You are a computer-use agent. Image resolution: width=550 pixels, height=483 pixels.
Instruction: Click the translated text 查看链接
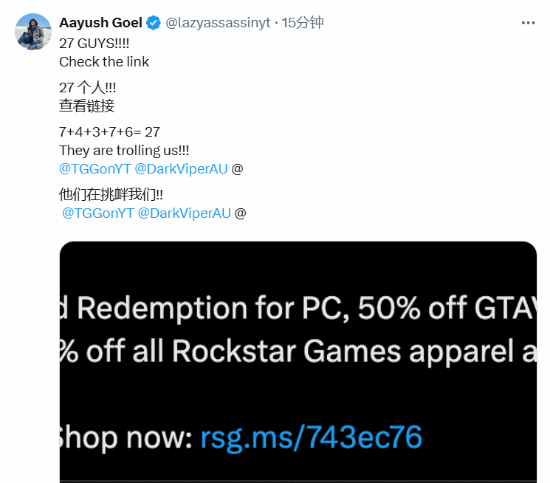point(87,106)
